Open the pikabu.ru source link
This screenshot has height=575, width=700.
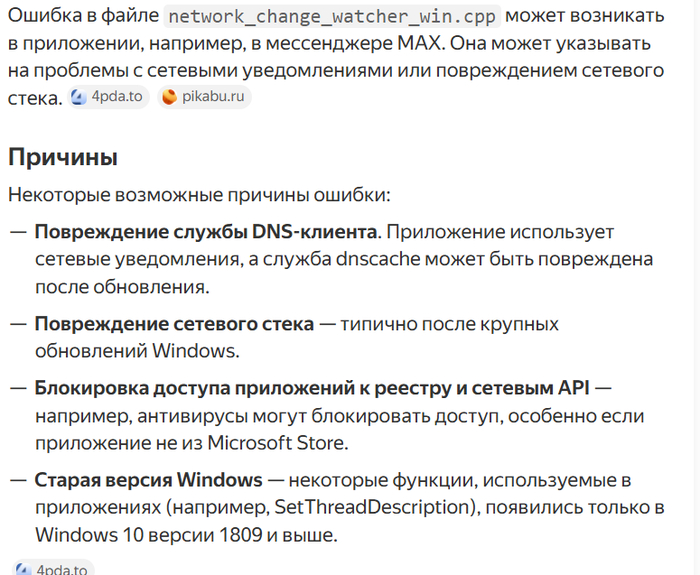pyautogui.click(x=204, y=97)
